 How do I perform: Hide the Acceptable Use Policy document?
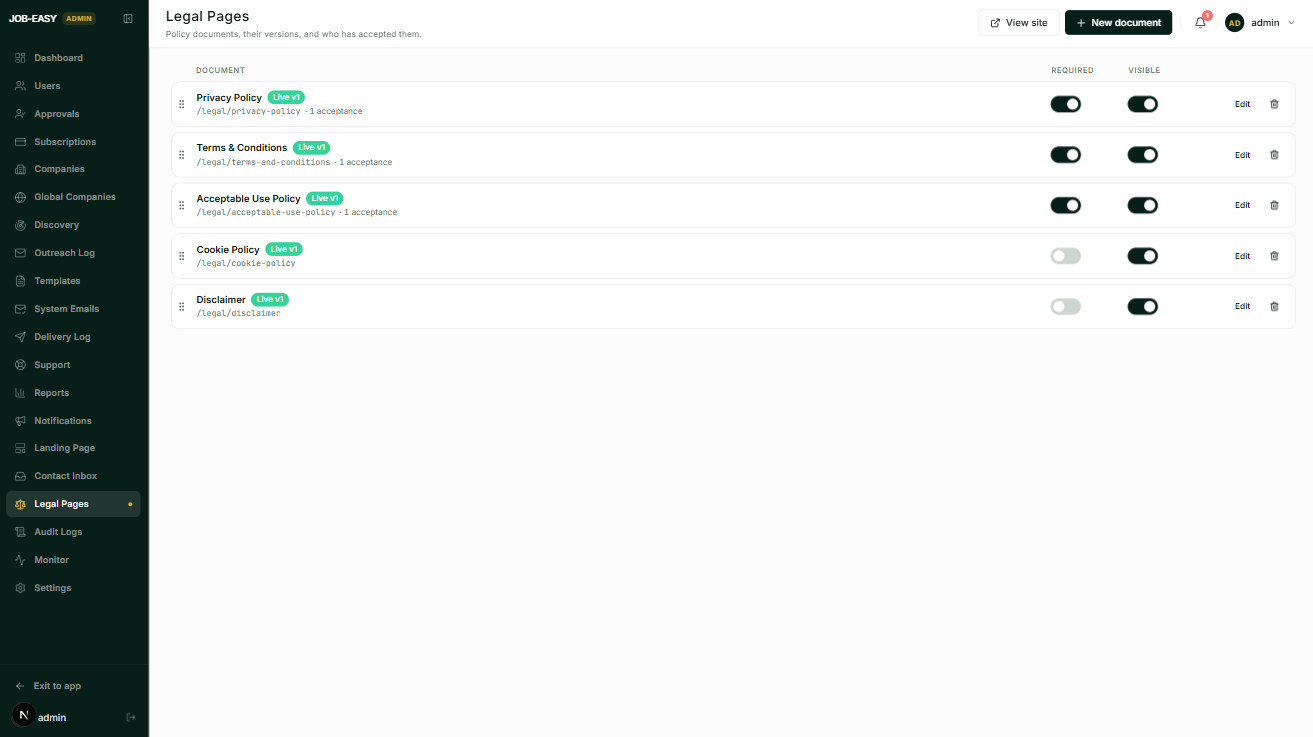pyautogui.click(x=1142, y=205)
